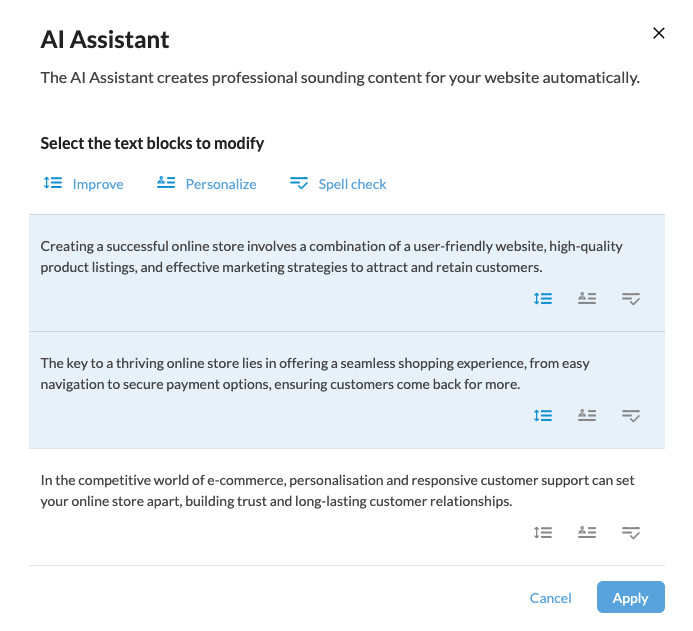693x631 pixels.
Task: Select the Spell check option for all blocks
Action: pos(338,184)
